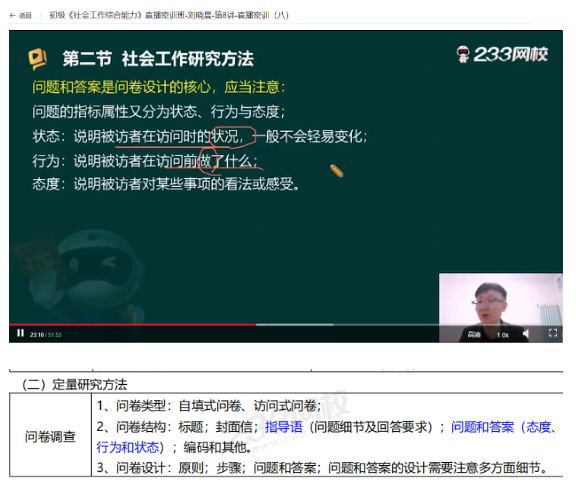The height and width of the screenshot is (484, 576).
Task: Click the （二）定量研究方法 heading
Action: point(74,384)
